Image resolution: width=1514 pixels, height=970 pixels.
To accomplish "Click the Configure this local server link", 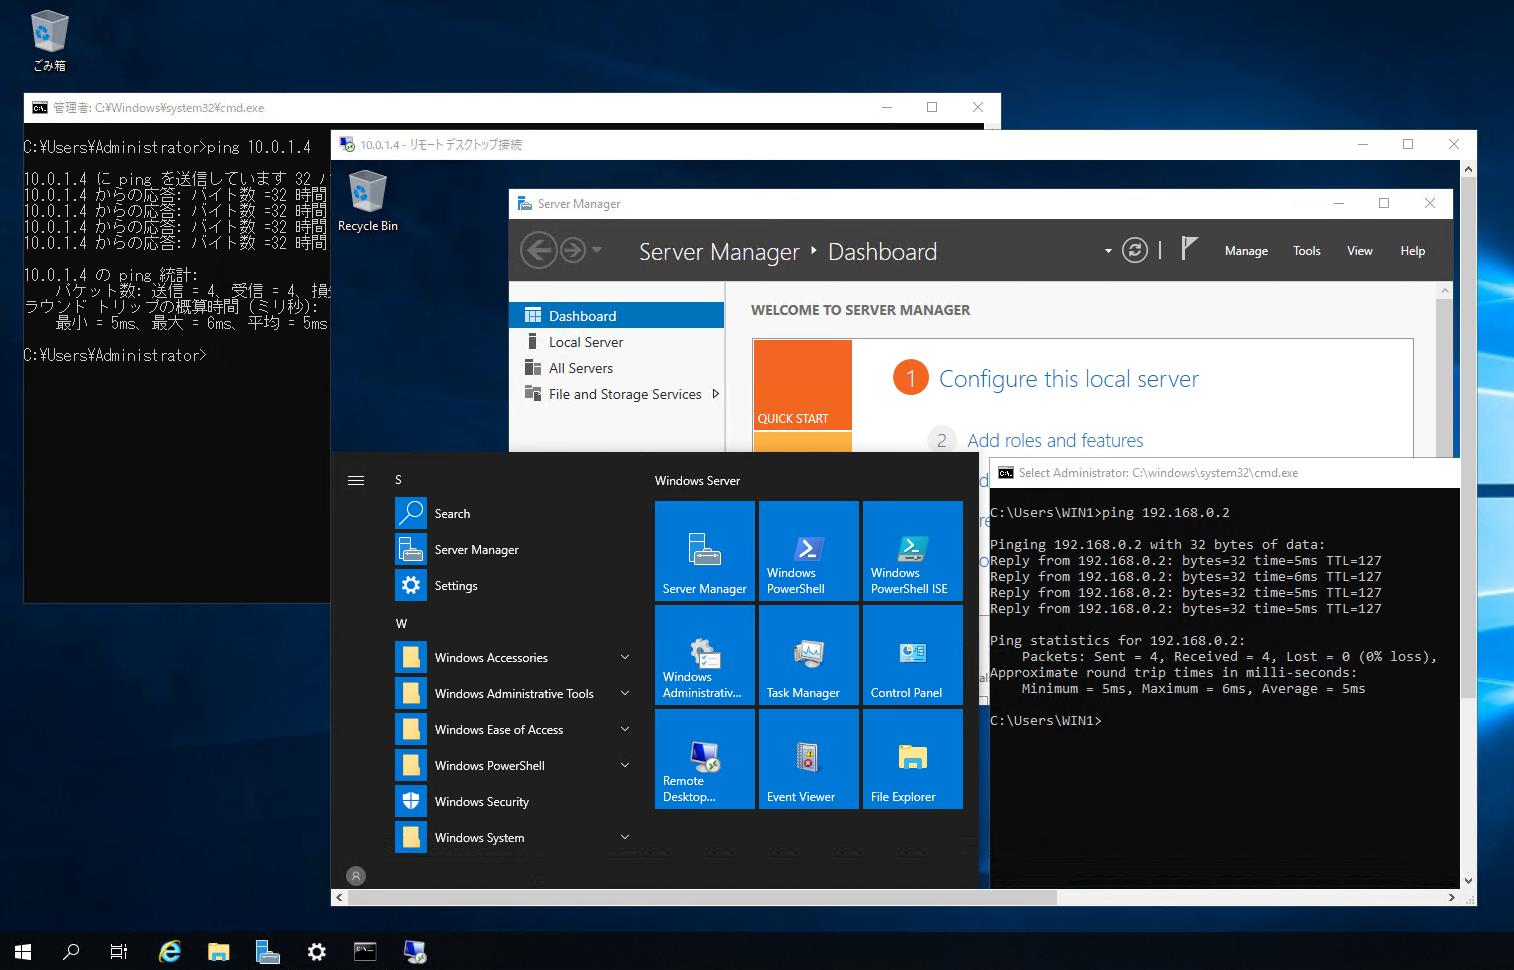I will pyautogui.click(x=1068, y=379).
